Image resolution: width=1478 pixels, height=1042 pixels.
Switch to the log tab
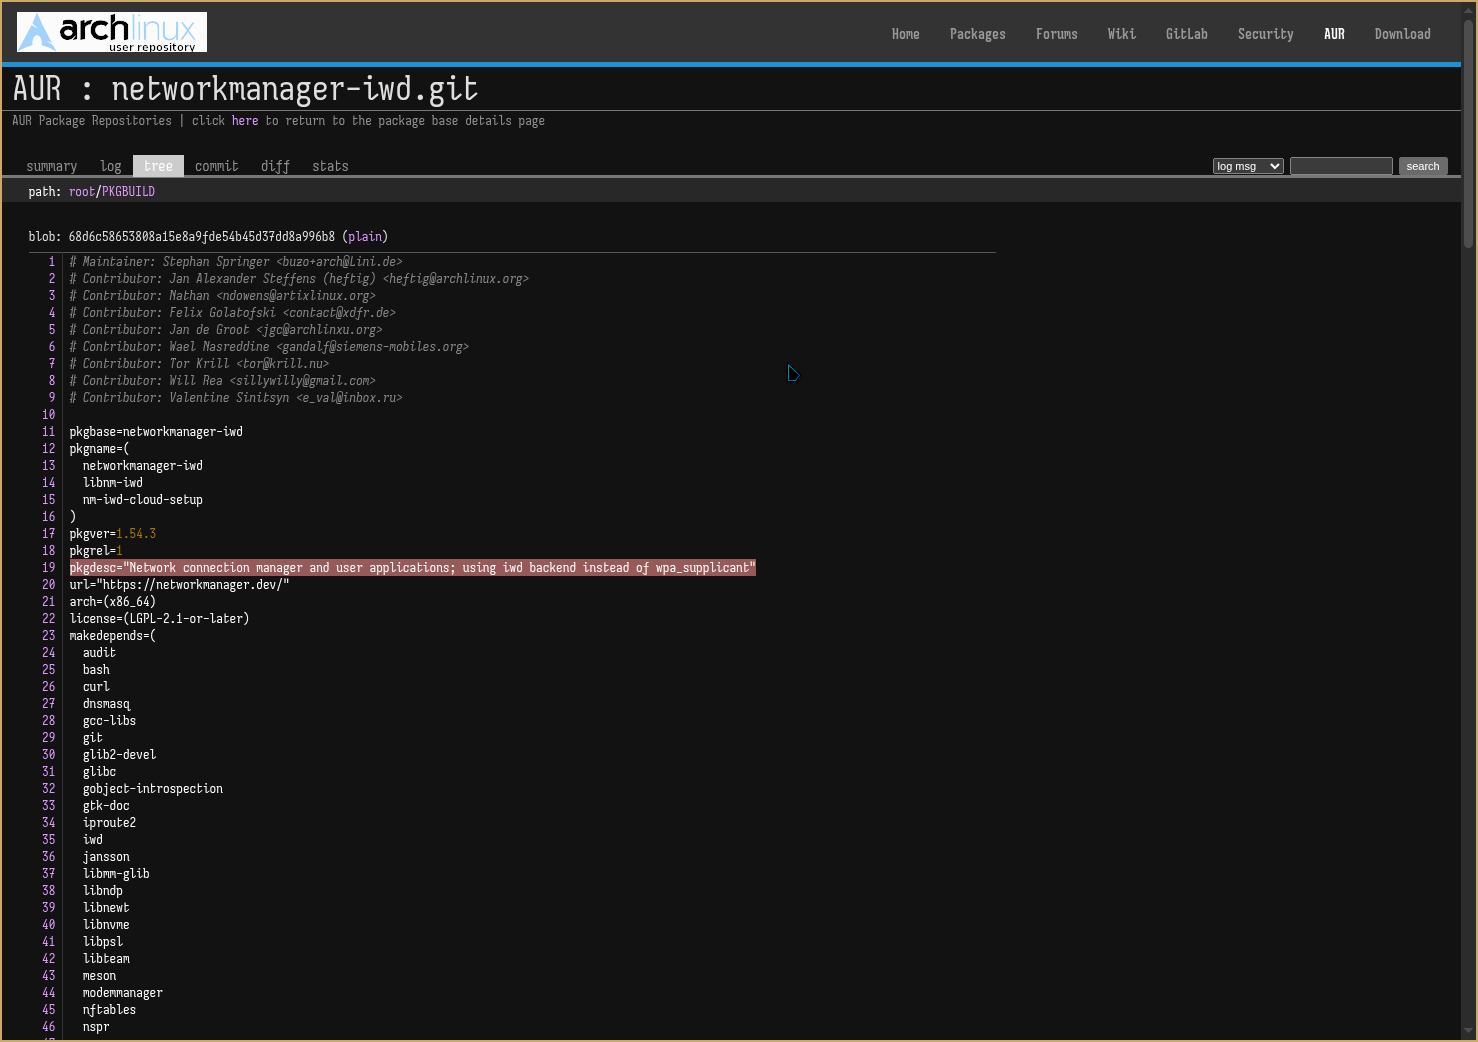110,166
